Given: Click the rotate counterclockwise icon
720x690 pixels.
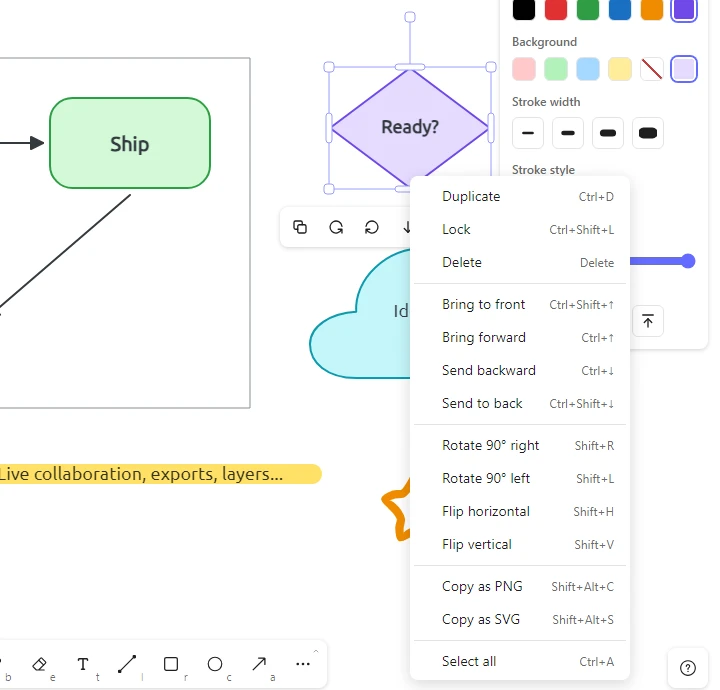Looking at the screenshot, I should click(372, 227).
